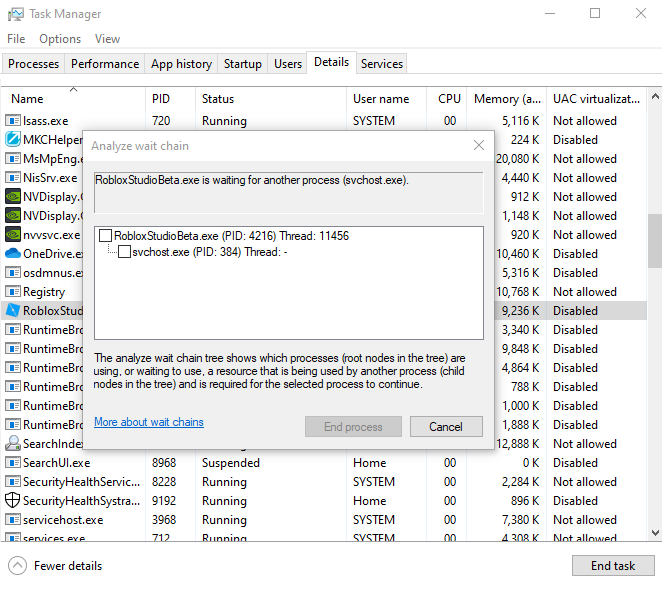
Task: Click the scrollbar up arrow
Action: point(655,97)
